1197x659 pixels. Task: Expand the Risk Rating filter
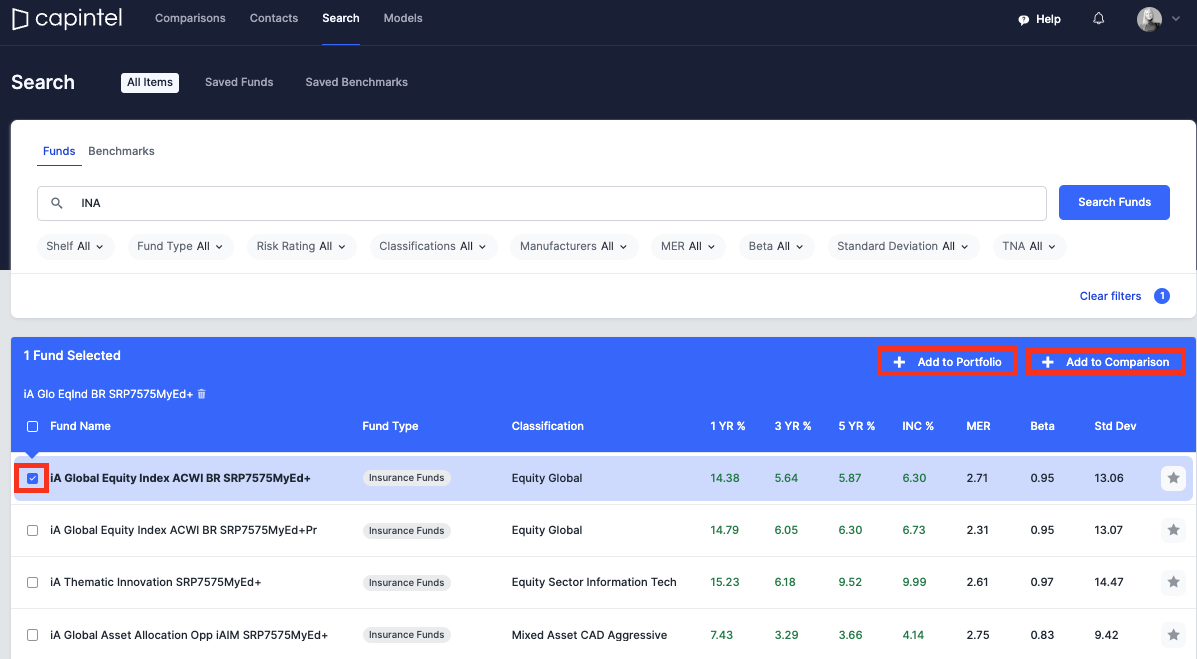coord(302,246)
